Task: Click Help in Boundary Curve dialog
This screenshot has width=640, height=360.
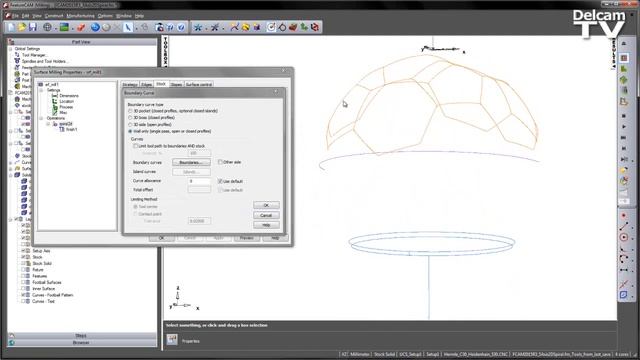Action: [266, 225]
